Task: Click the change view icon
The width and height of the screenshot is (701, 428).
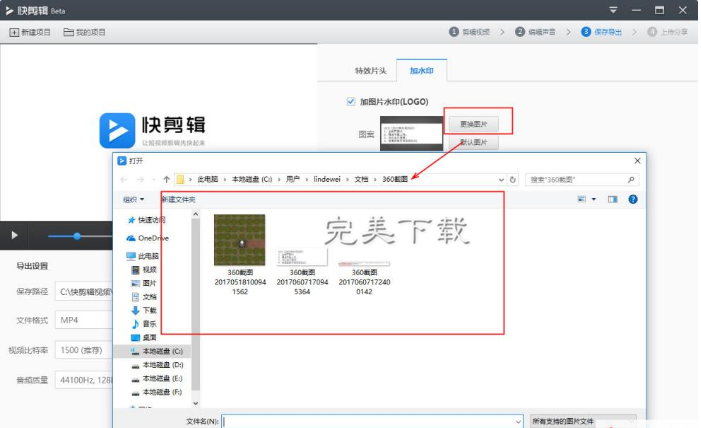Action: 582,199
